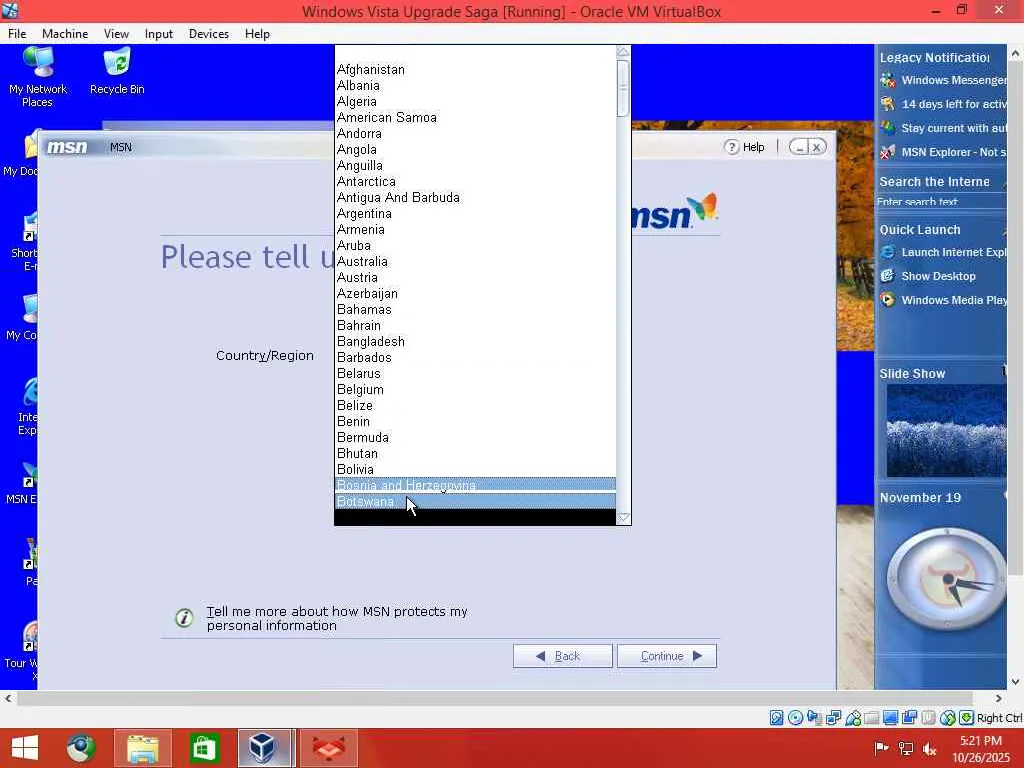Click the audio status icon
This screenshot has width=1024, height=768.
coord(814,718)
